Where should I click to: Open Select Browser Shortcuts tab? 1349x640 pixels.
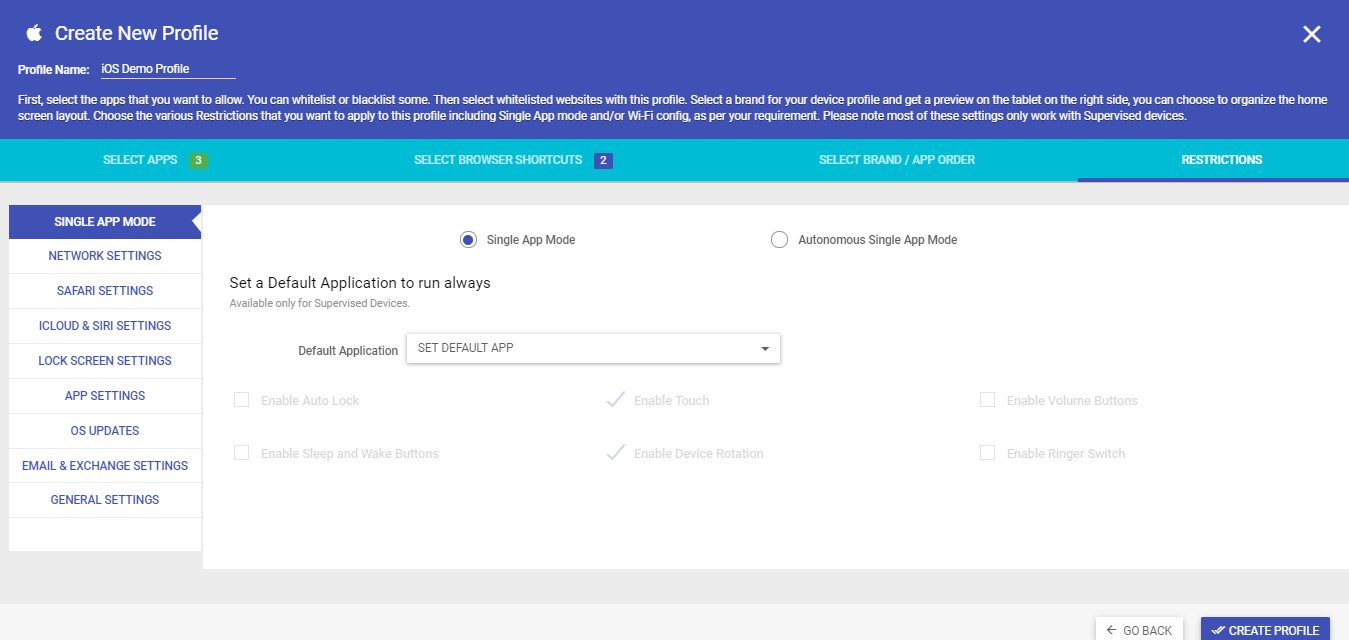click(513, 160)
